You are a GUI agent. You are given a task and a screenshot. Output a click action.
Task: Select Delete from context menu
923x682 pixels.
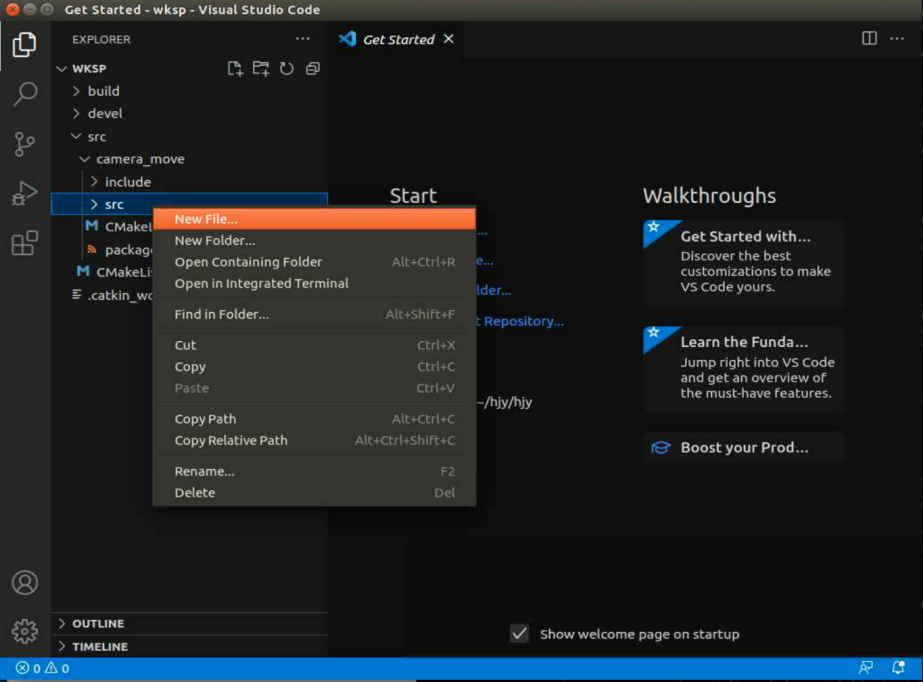314,493
